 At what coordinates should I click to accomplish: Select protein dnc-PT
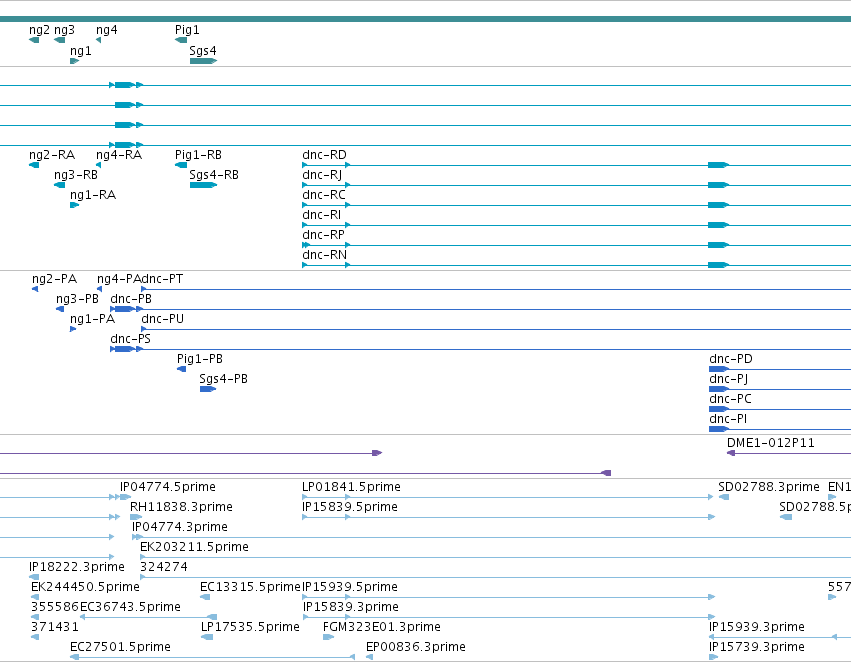pos(162,279)
